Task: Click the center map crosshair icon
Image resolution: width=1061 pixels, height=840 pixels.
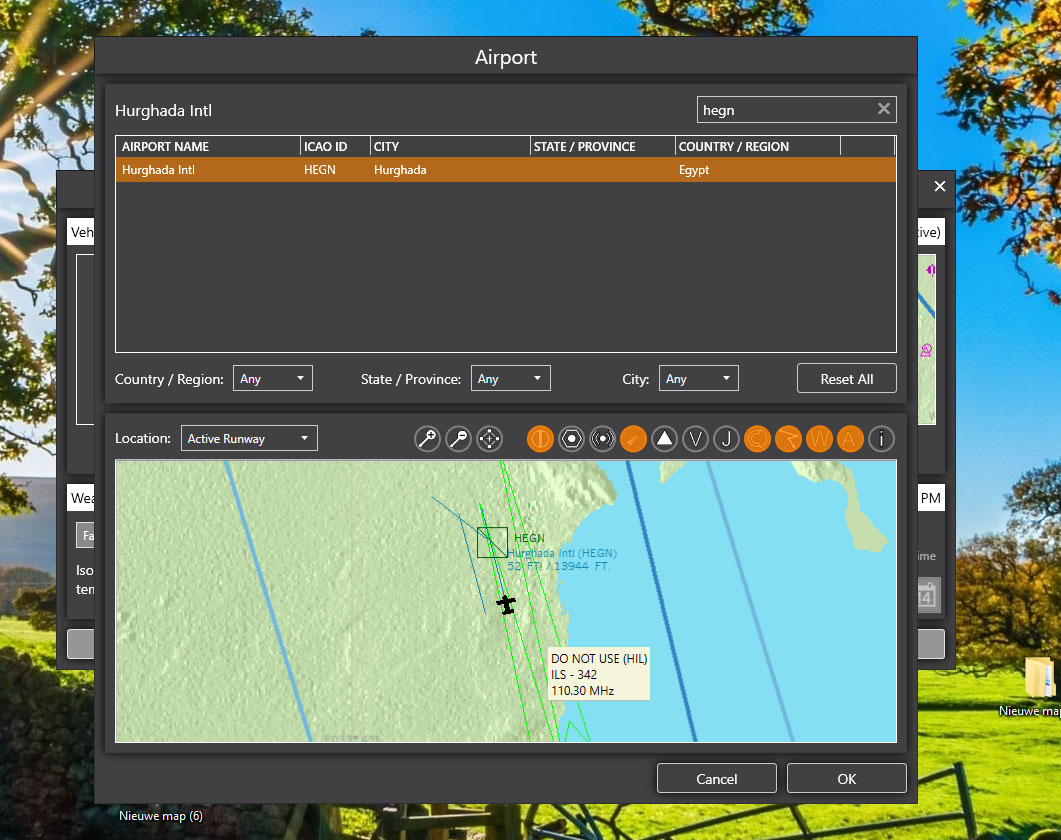Action: [490, 439]
